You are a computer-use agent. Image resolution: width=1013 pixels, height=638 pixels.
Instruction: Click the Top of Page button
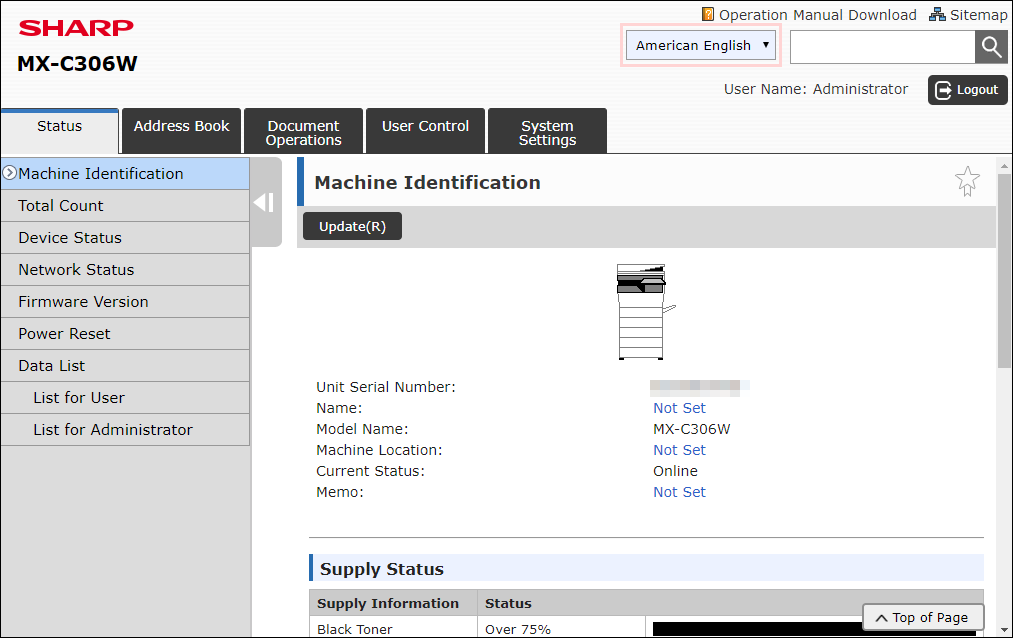tap(923, 618)
